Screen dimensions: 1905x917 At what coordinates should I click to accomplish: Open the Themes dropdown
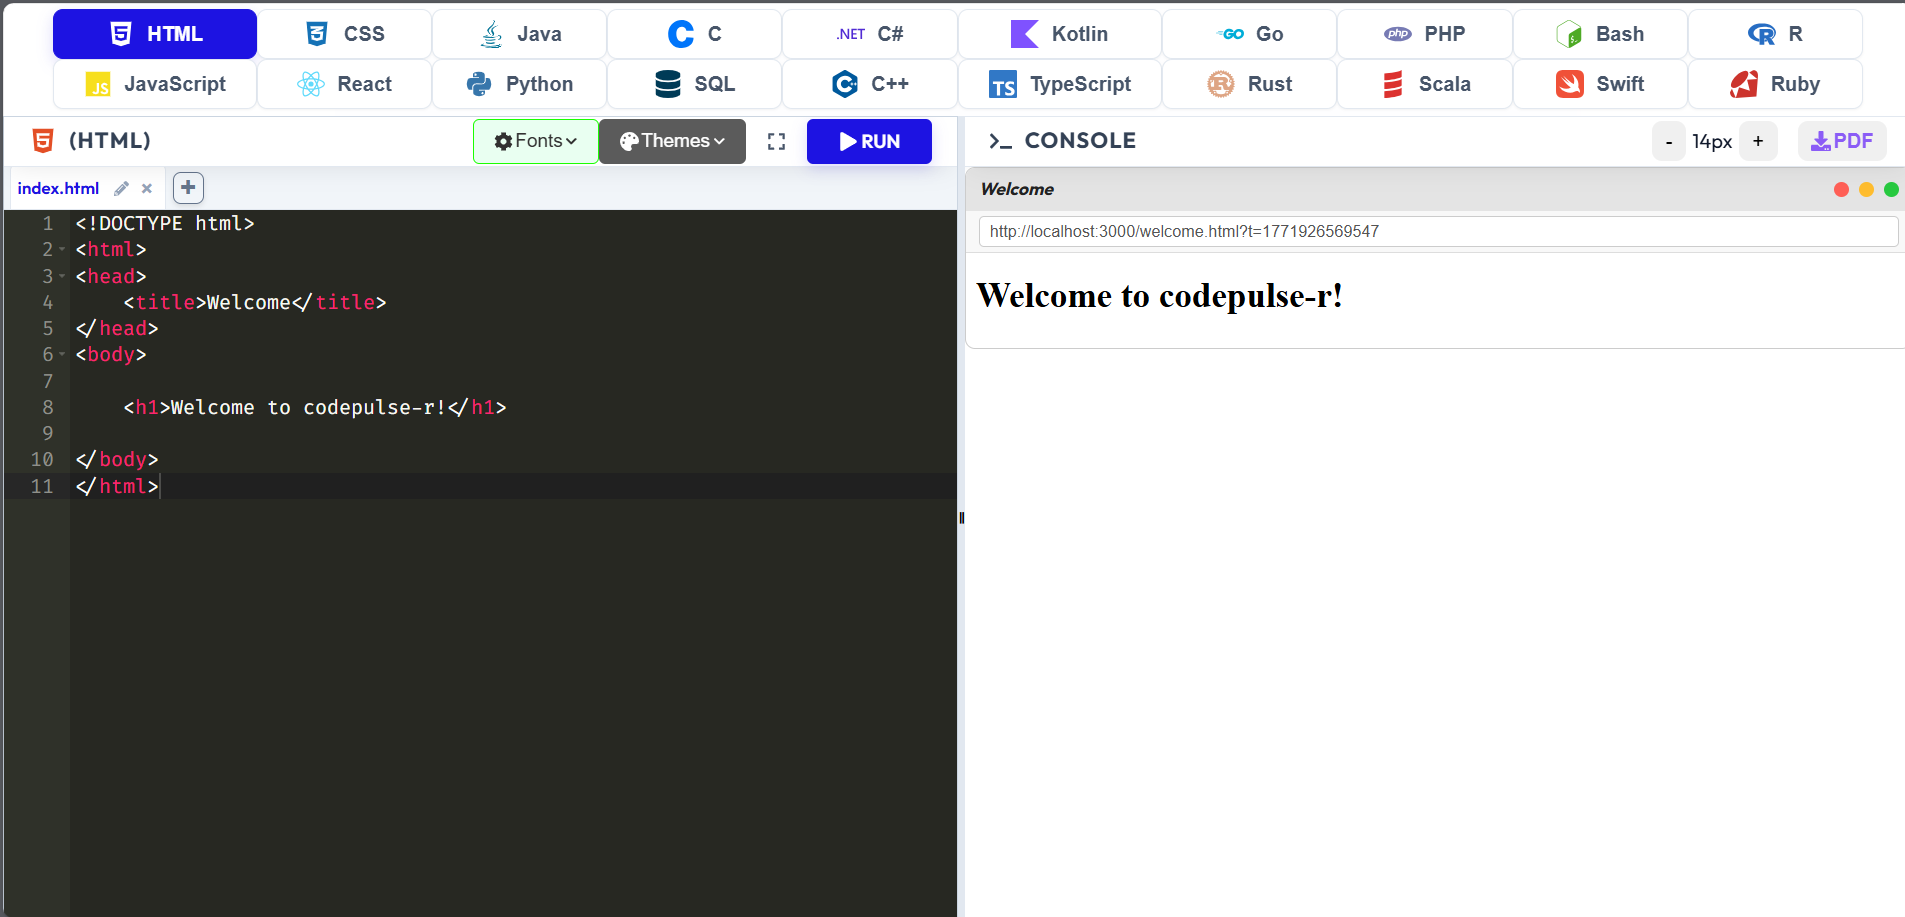[x=671, y=141]
